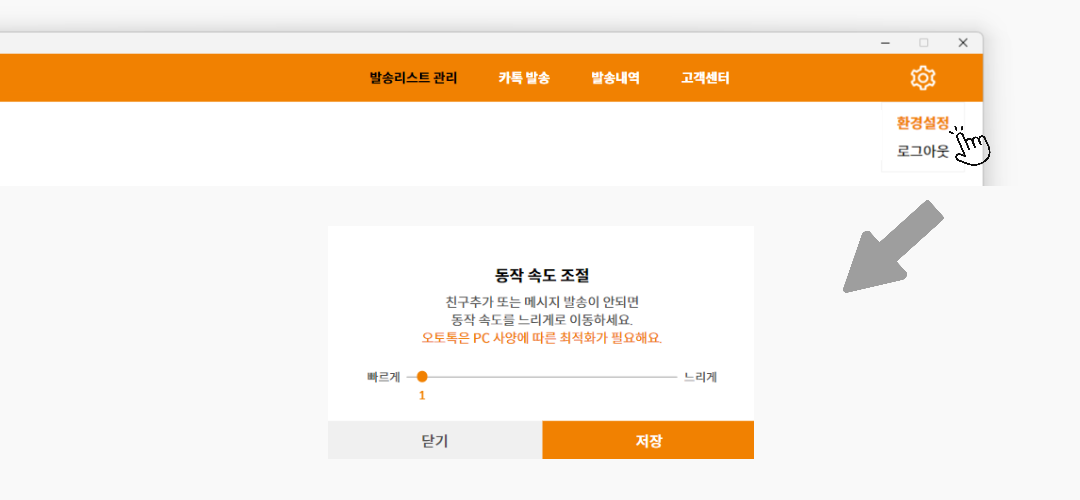The image size is (1080, 500).
Task: Minimize the application window
Action: 885,43
